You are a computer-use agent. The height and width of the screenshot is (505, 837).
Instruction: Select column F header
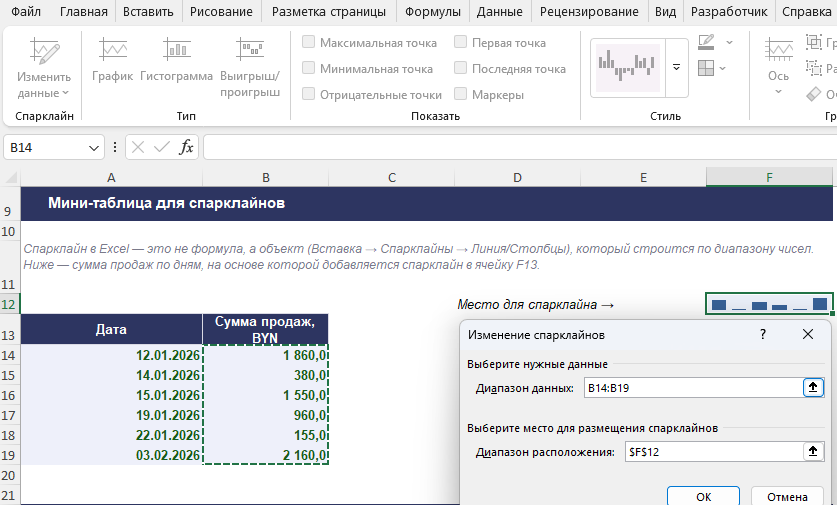coord(769,178)
